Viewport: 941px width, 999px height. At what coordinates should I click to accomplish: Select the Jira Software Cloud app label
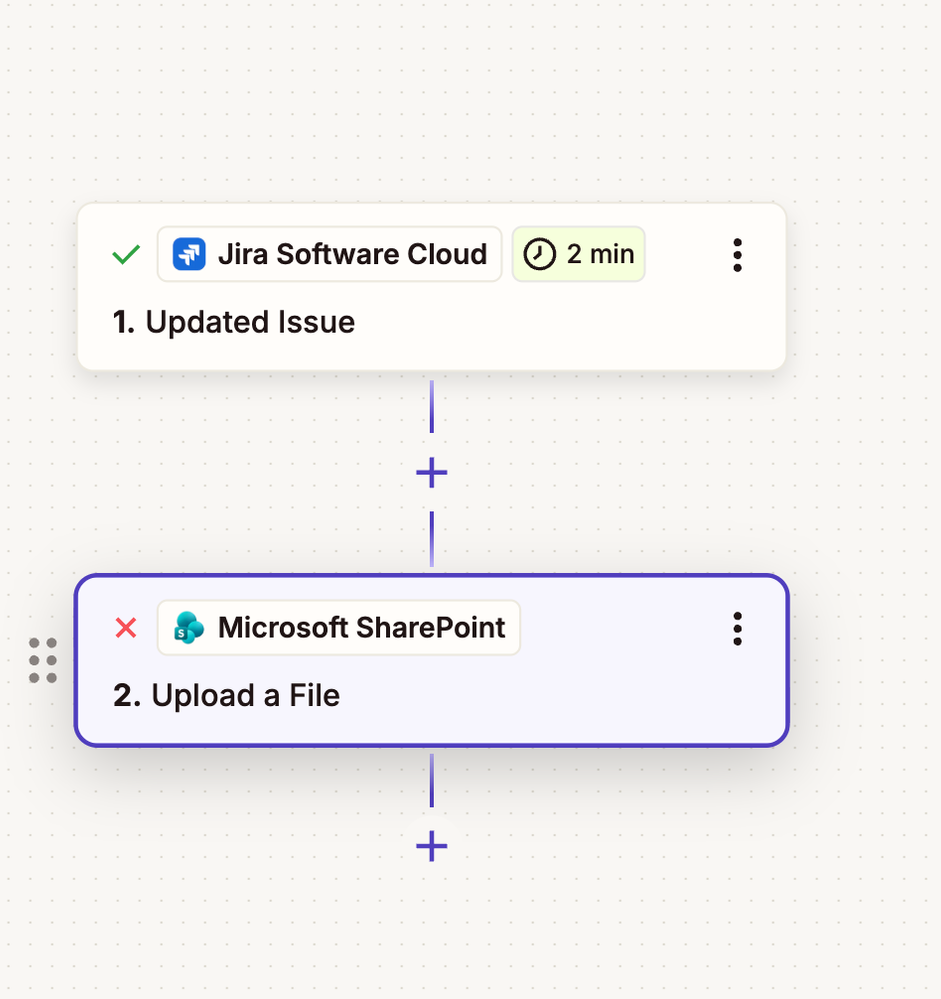coord(329,254)
